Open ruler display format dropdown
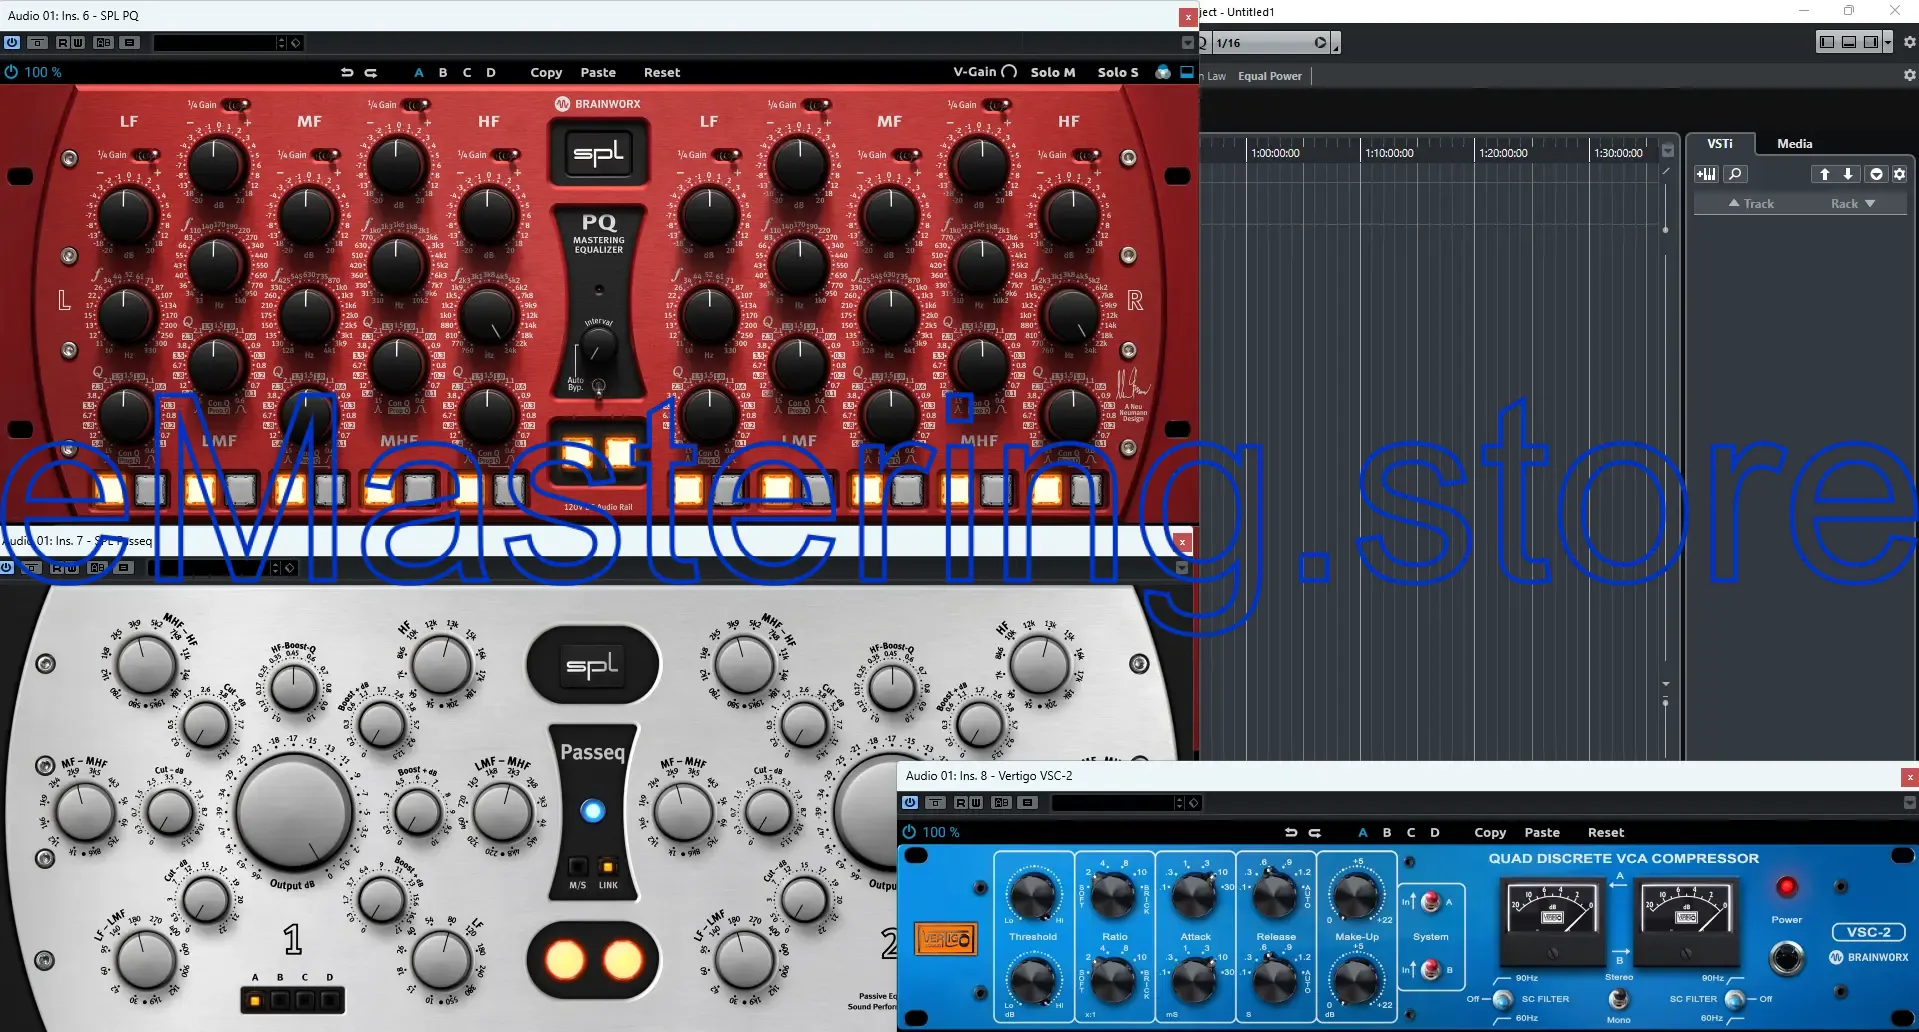The width and height of the screenshot is (1919, 1032). click(x=1667, y=152)
